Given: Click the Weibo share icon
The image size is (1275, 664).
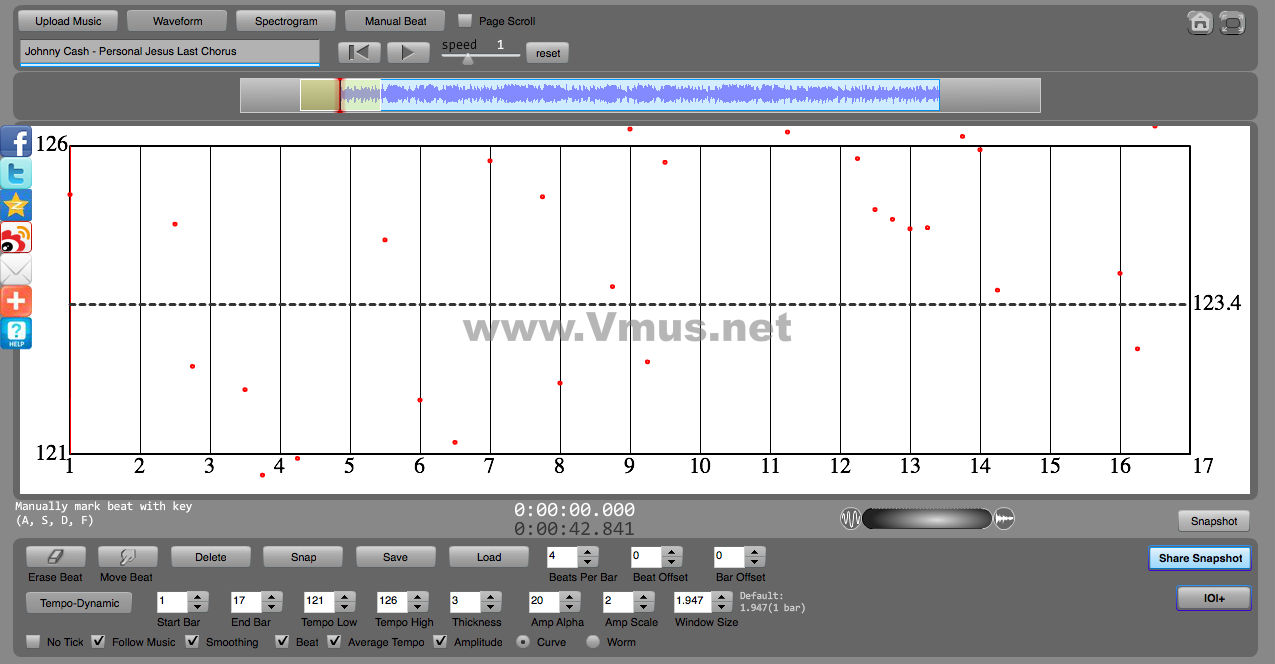Looking at the screenshot, I should pos(16,237).
